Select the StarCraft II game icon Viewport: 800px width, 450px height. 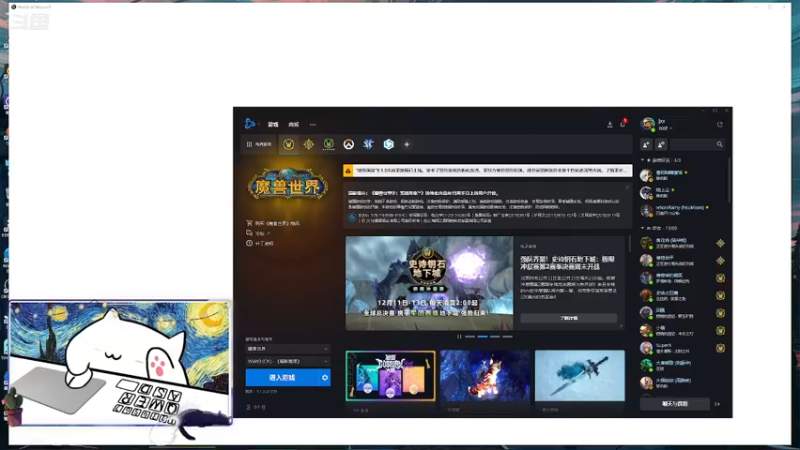368,144
